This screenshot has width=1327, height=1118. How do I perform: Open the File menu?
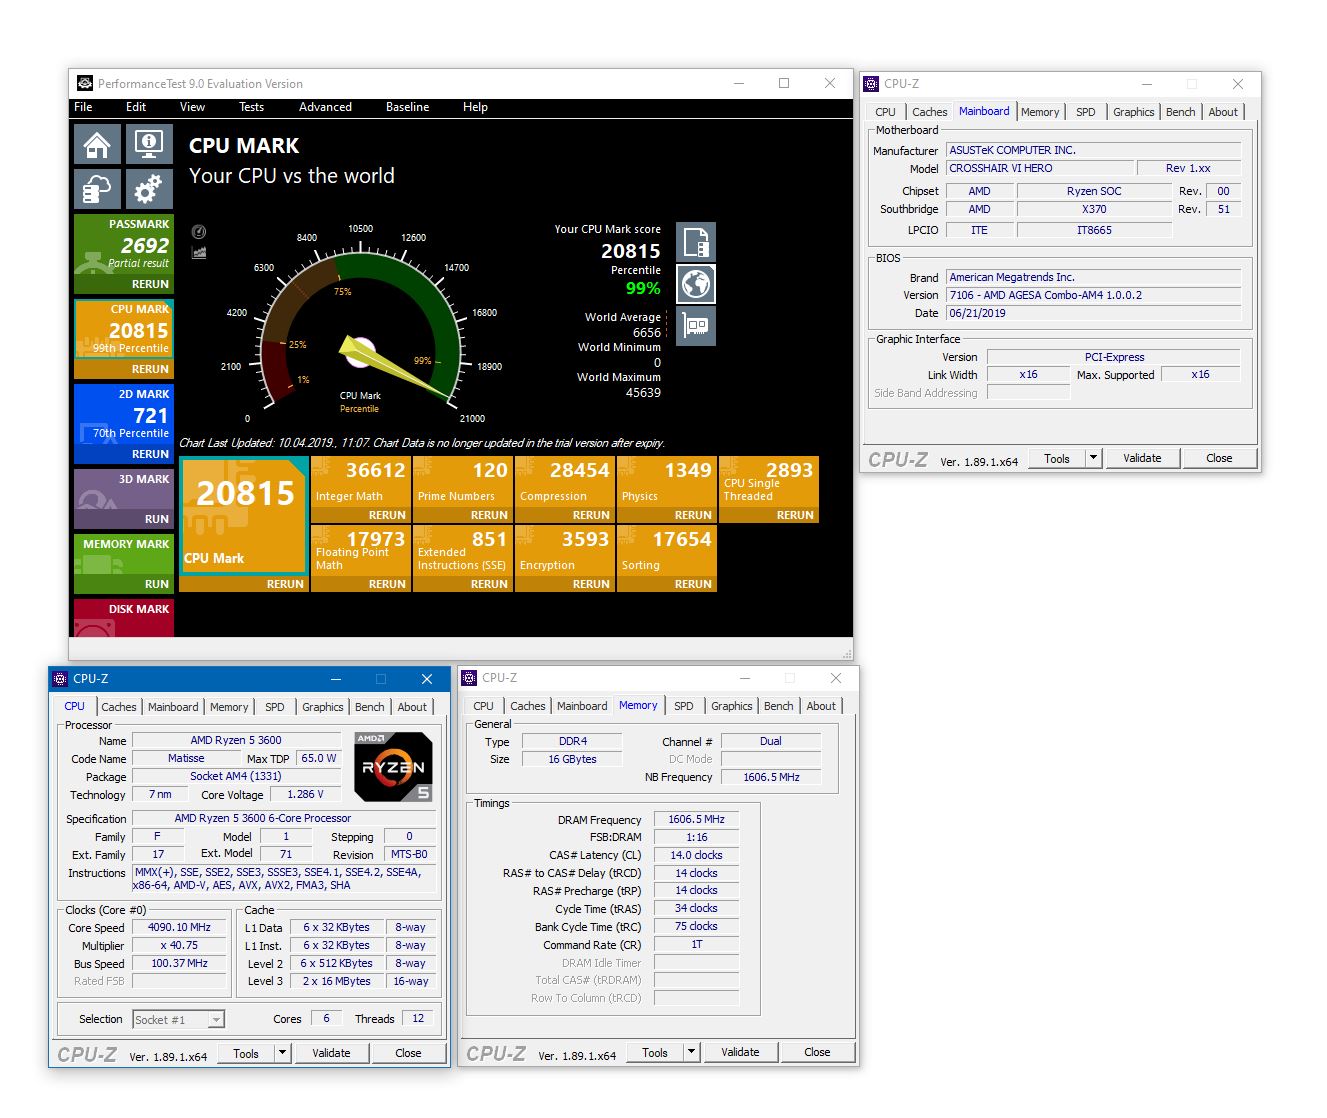[x=83, y=107]
